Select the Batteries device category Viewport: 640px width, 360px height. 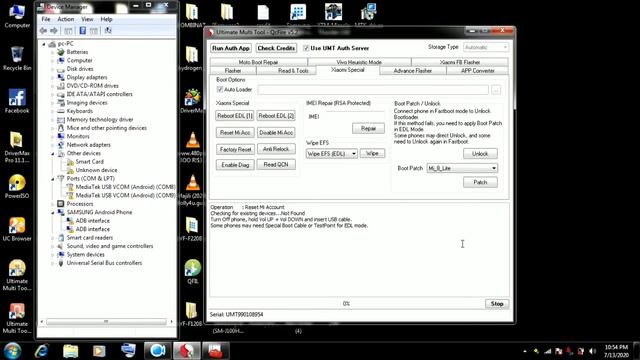click(x=77, y=52)
